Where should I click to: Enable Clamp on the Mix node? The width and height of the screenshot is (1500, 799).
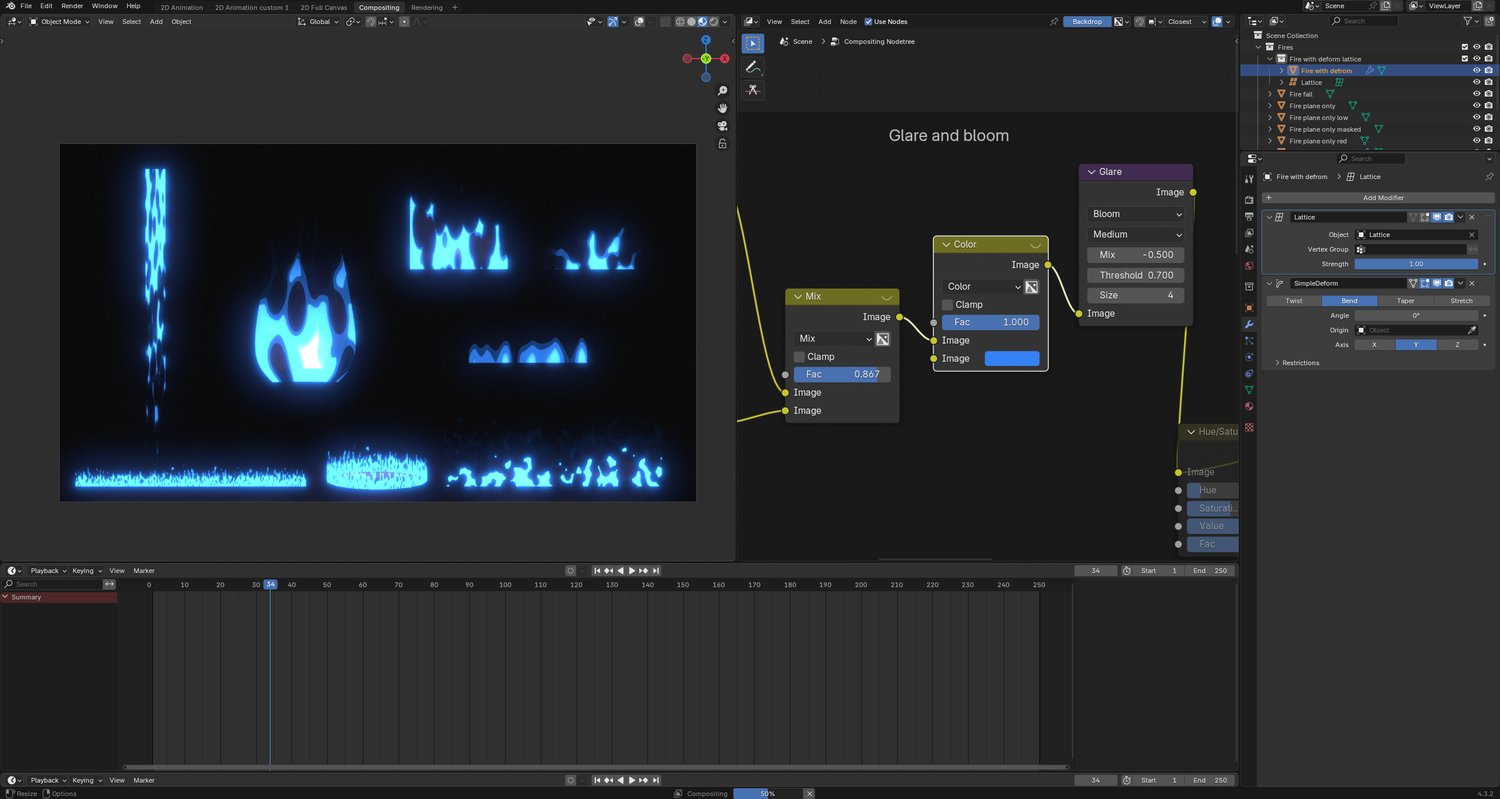coord(800,357)
